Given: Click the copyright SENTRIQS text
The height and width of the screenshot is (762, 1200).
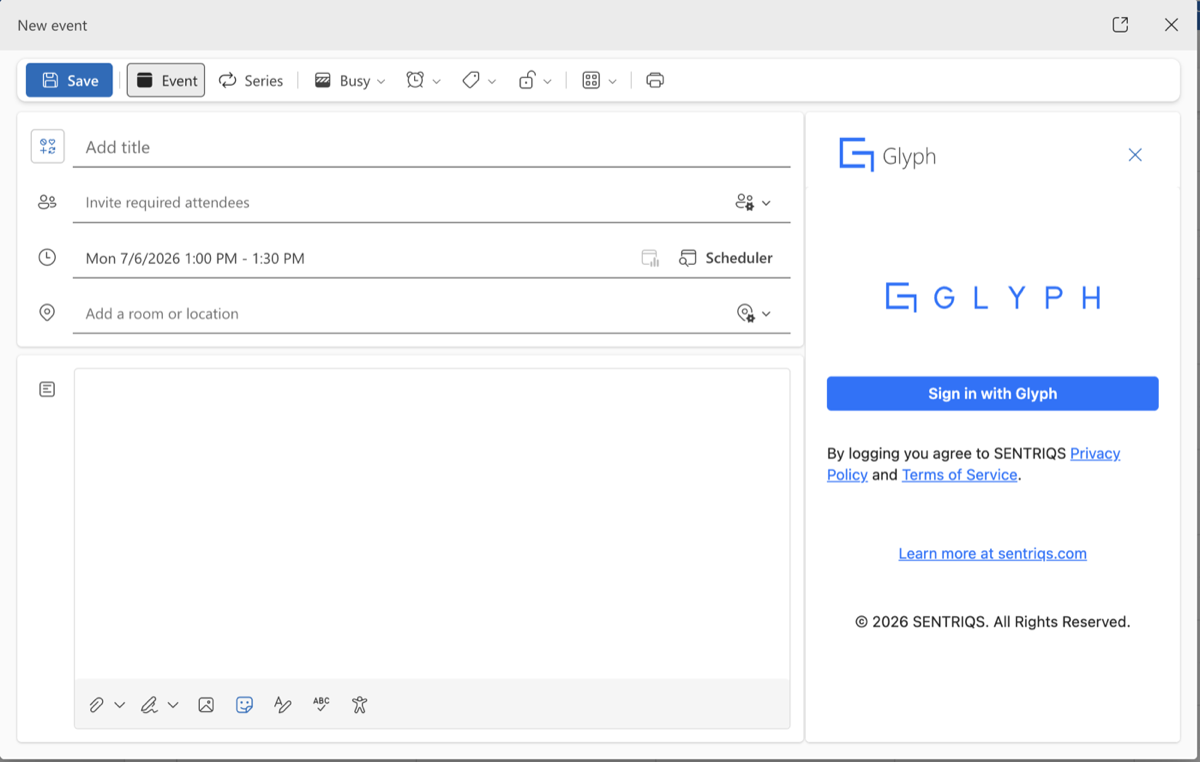Looking at the screenshot, I should pyautogui.click(x=993, y=622).
